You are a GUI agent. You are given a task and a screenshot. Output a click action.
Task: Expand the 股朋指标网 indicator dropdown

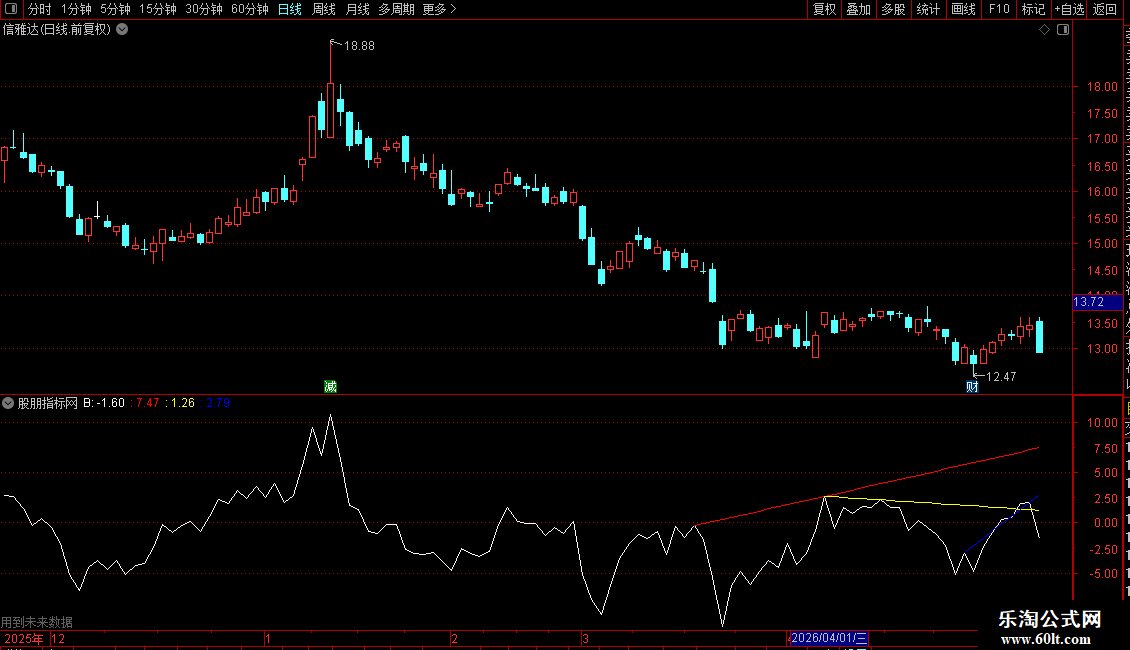click(x=8, y=403)
